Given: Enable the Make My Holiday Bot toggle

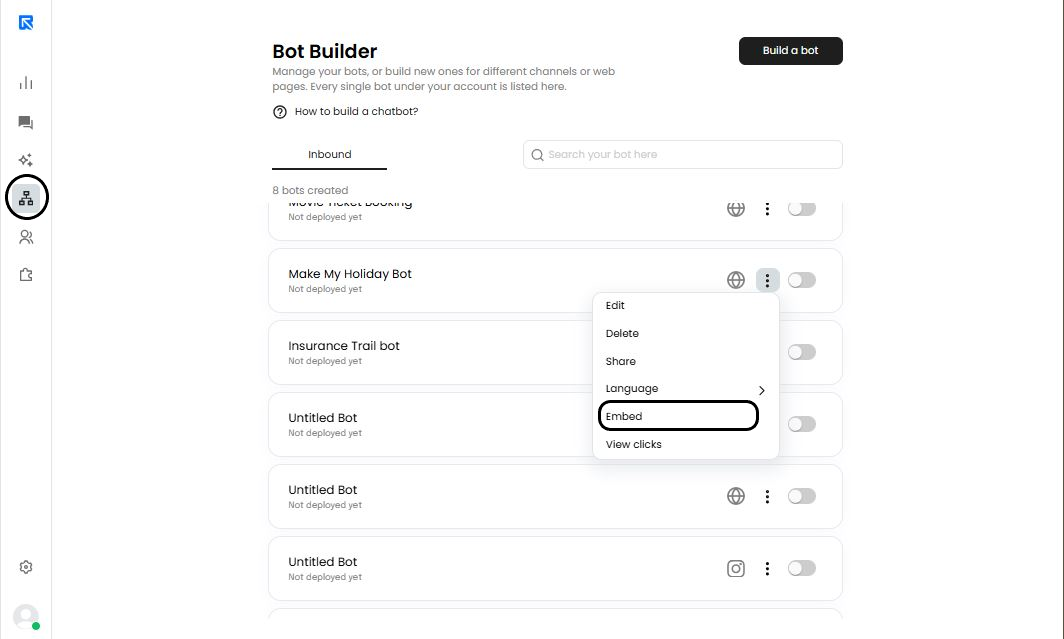Looking at the screenshot, I should click(802, 280).
